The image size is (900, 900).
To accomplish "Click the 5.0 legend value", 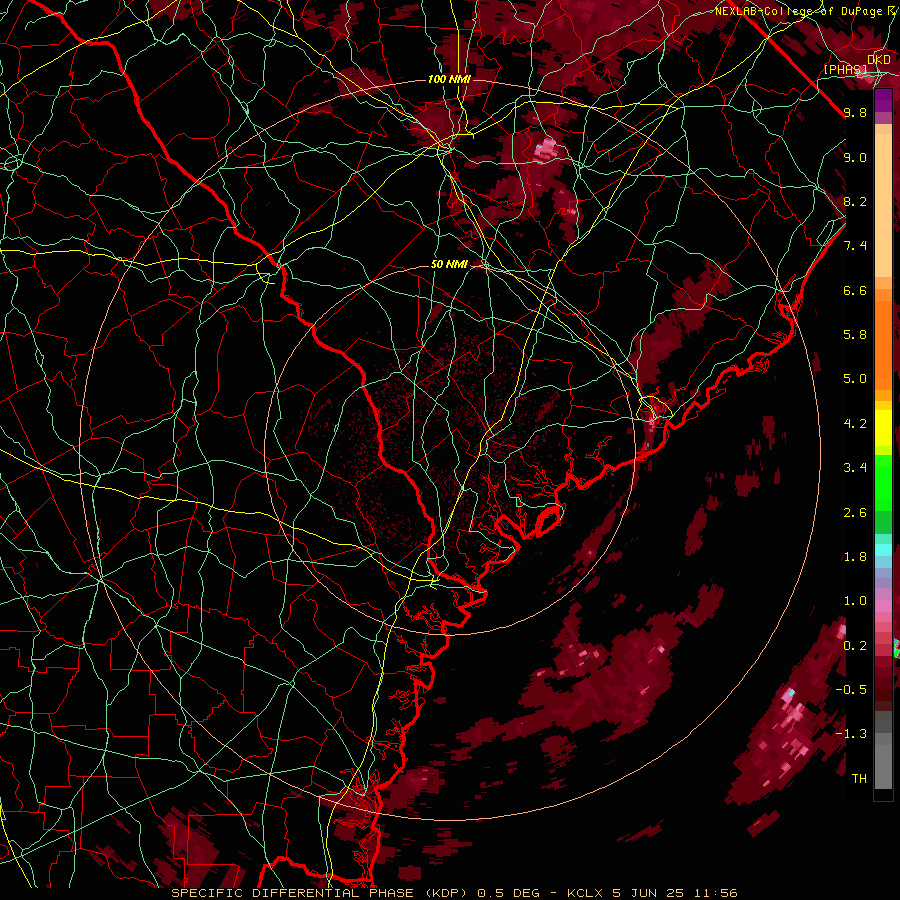I will (855, 379).
